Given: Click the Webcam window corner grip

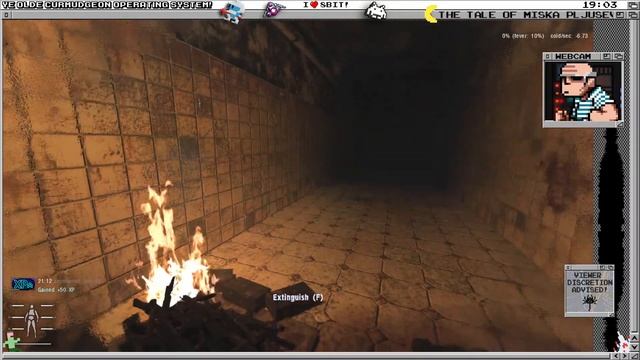Looking at the screenshot, I should (620, 124).
